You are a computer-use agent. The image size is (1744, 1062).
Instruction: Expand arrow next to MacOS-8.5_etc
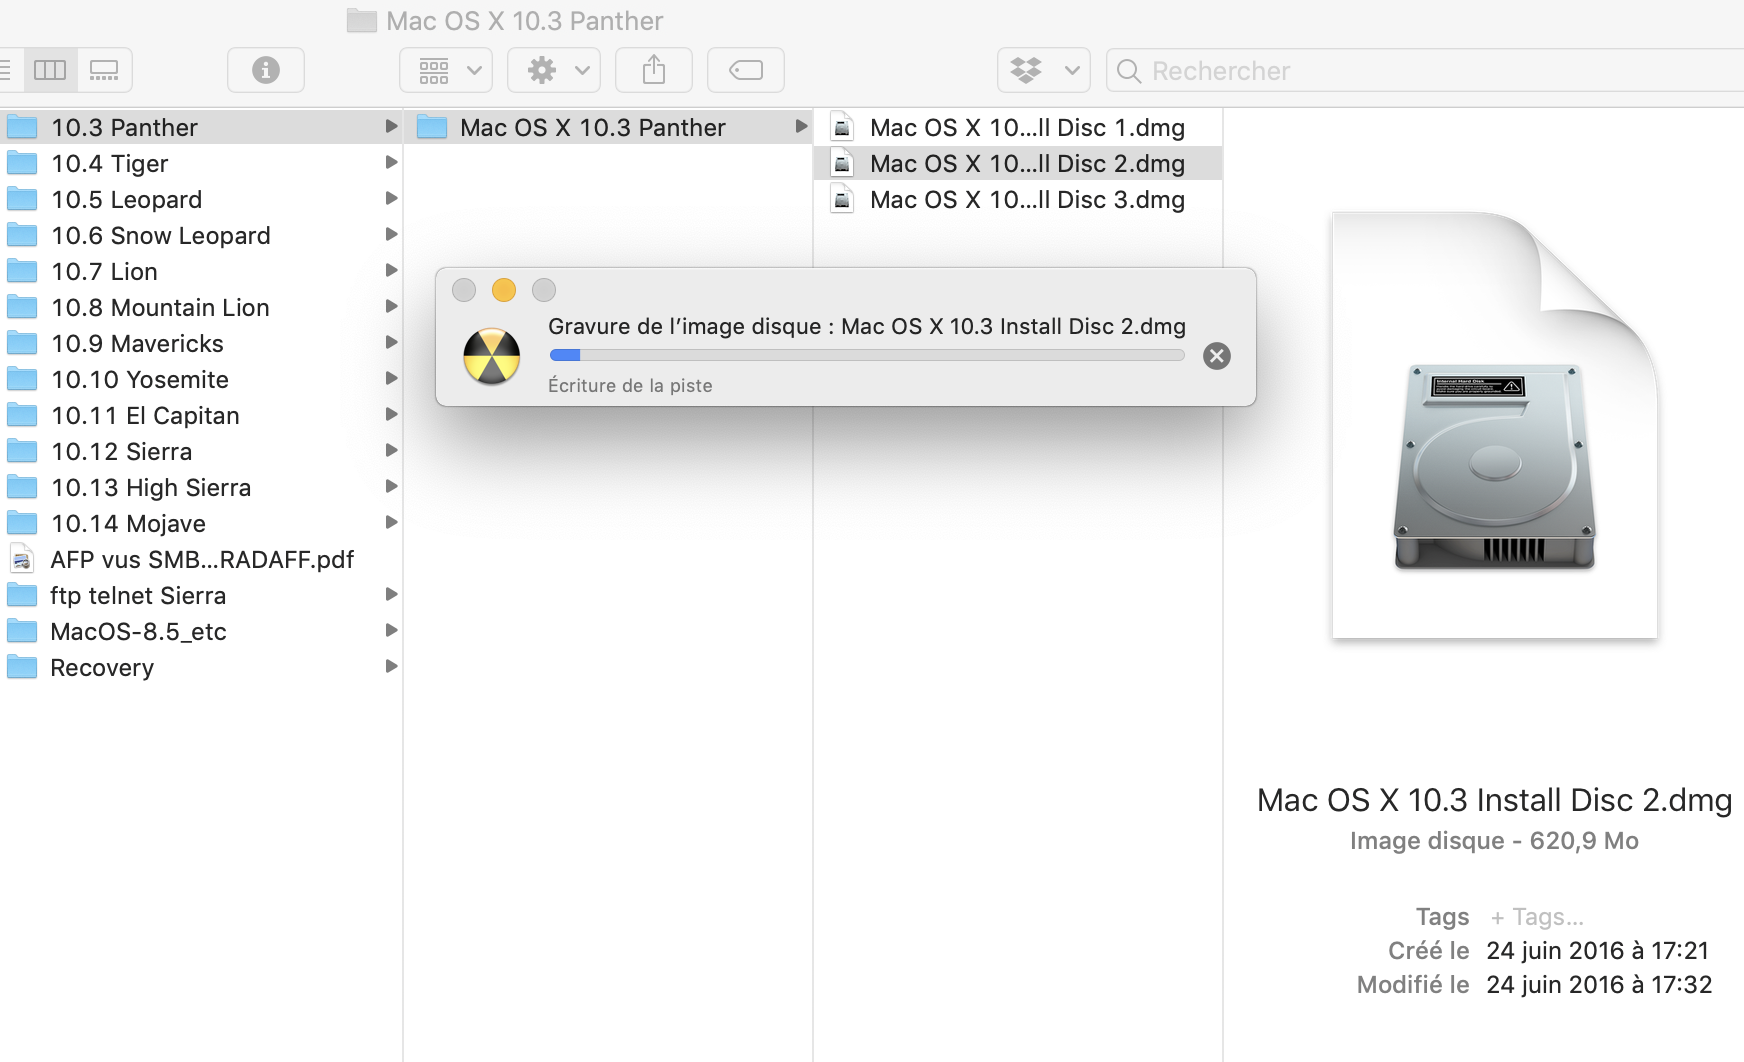click(x=391, y=630)
